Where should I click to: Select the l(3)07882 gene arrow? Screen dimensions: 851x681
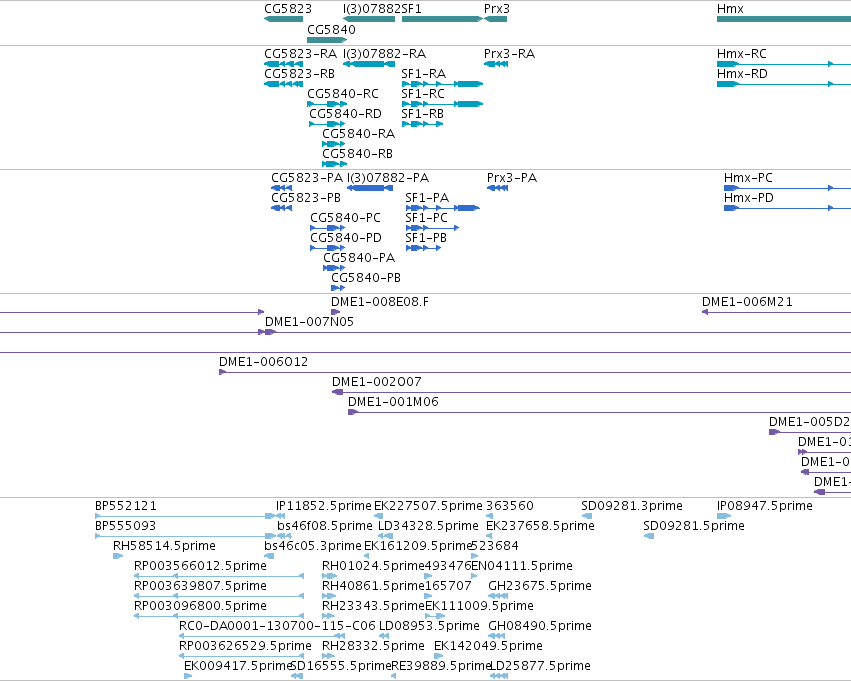pos(369,19)
